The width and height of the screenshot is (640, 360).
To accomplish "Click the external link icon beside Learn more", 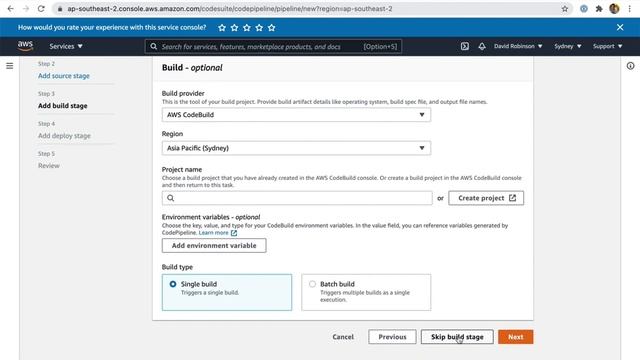I will [x=234, y=233].
